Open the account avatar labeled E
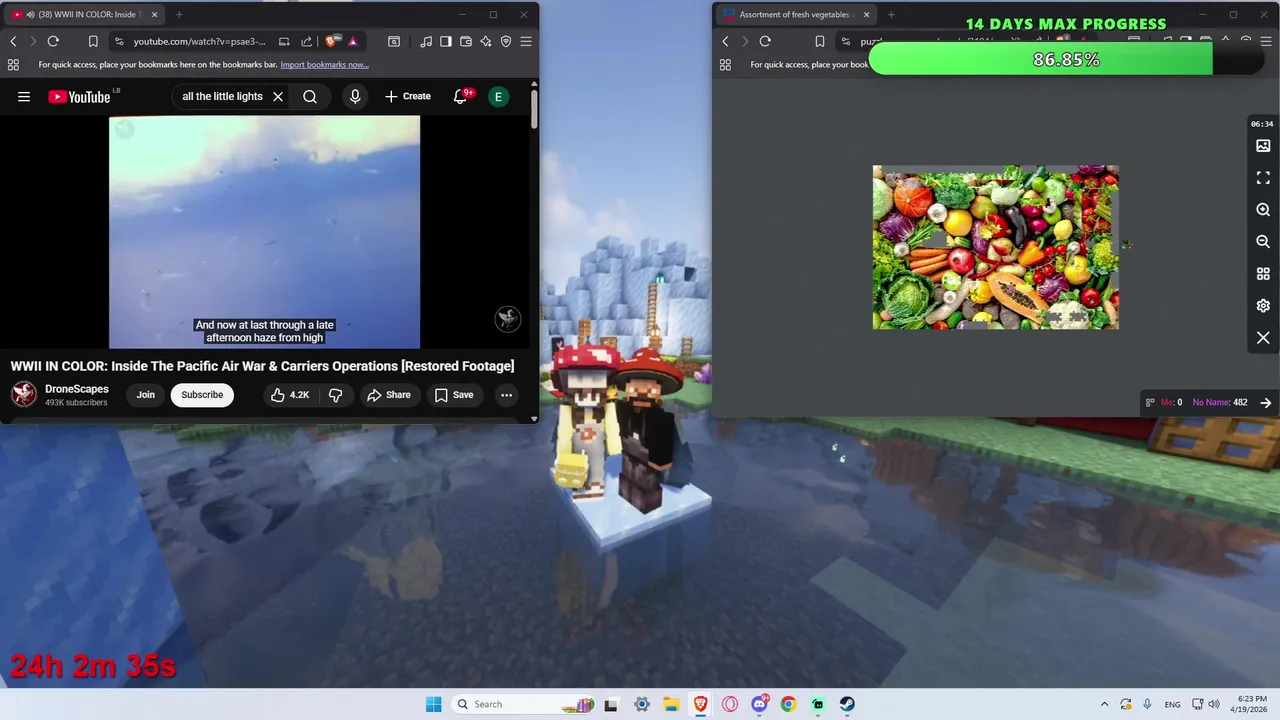The image size is (1280, 720). 498,97
